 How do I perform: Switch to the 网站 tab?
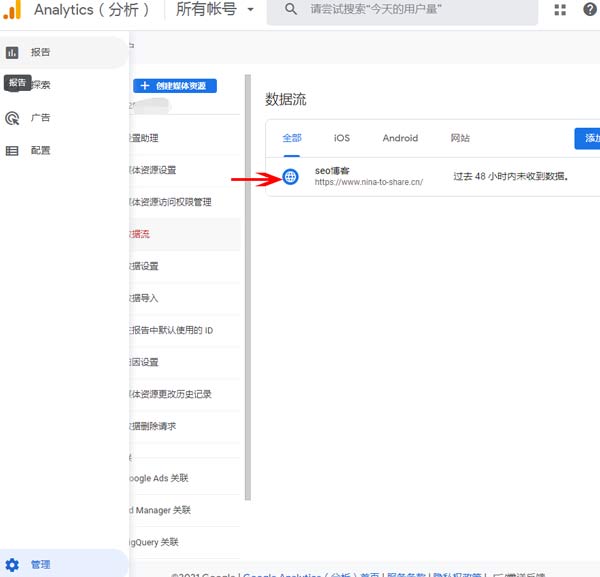460,138
